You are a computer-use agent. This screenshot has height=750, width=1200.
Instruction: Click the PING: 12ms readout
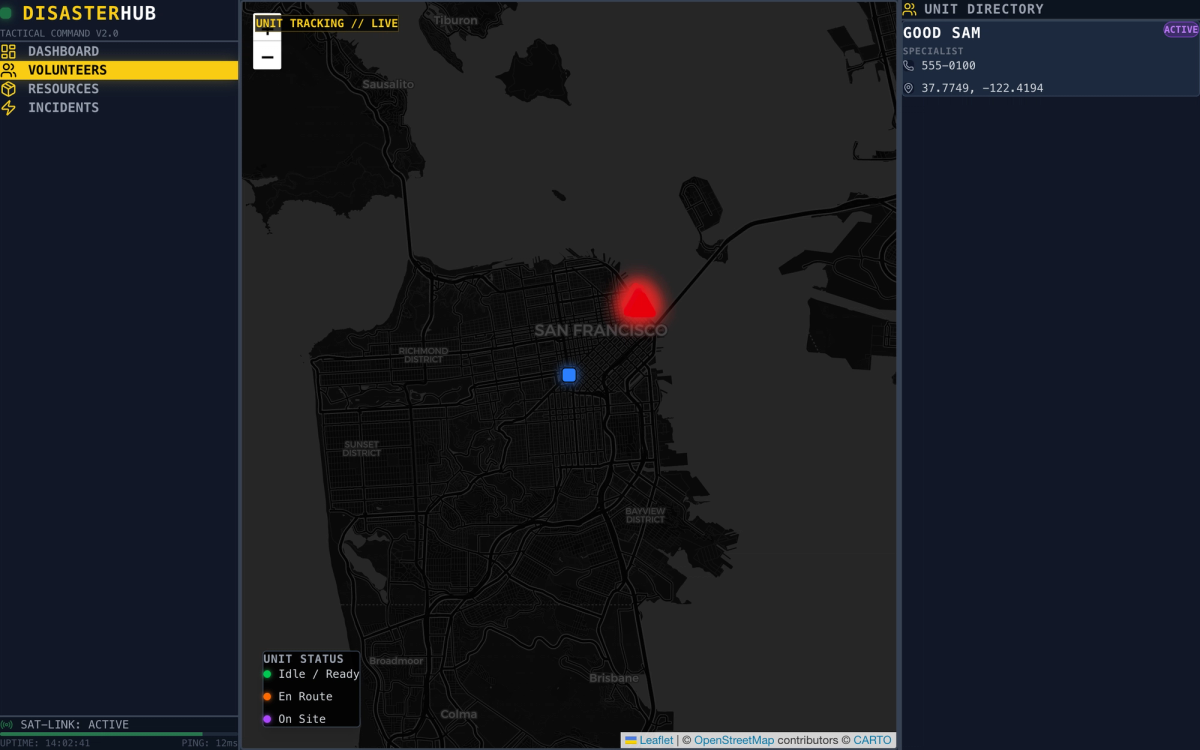(x=210, y=743)
